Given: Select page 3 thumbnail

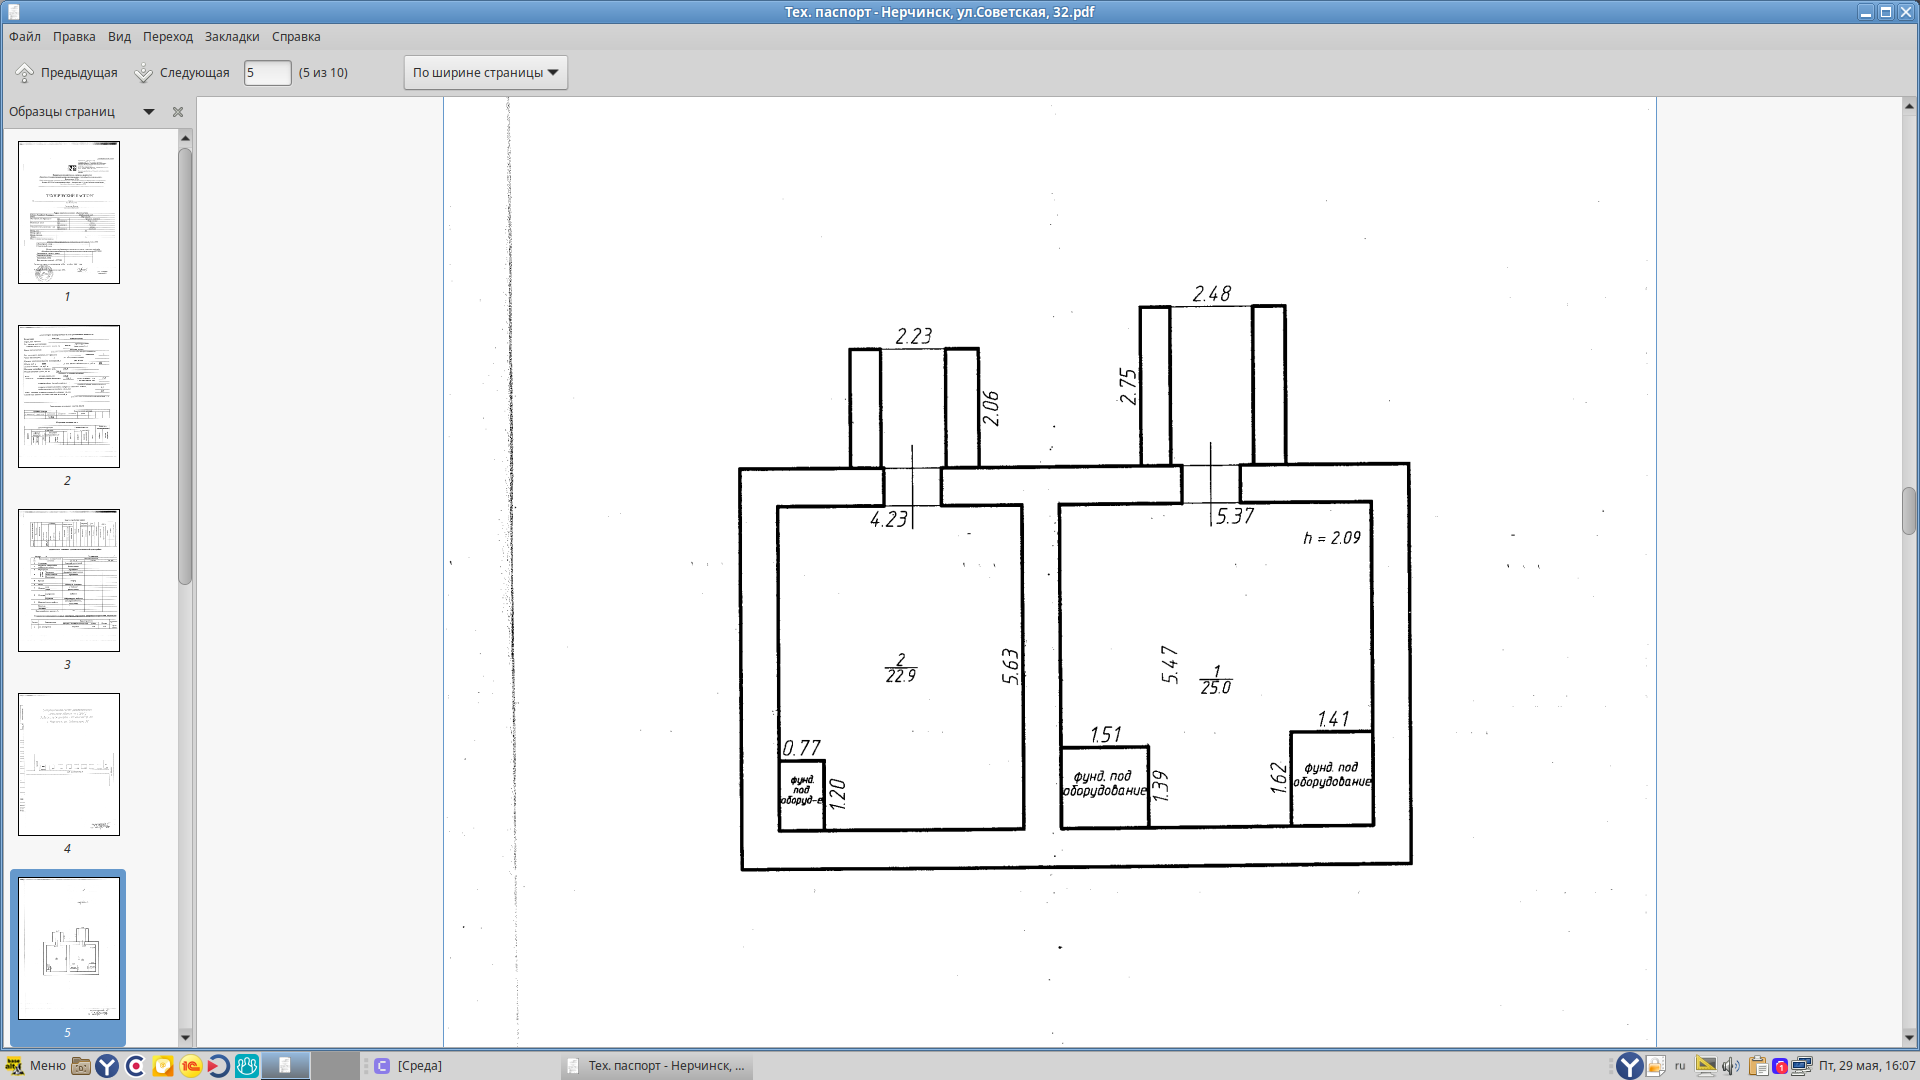Looking at the screenshot, I should pos(69,580).
